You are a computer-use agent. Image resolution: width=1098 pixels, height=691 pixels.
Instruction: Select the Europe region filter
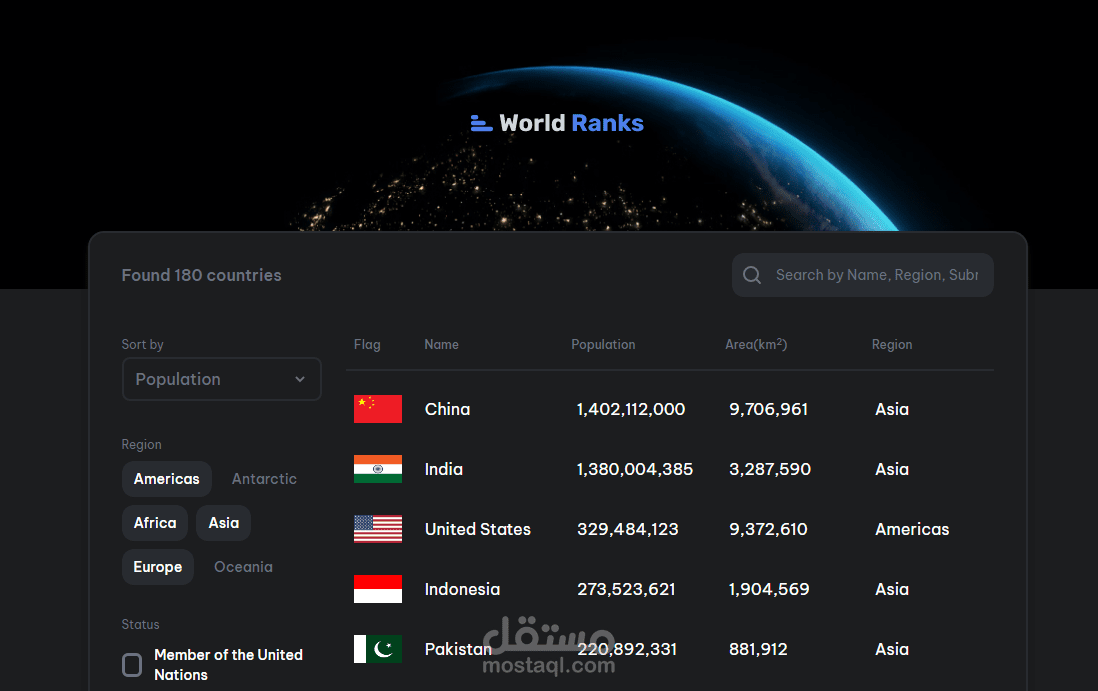coord(157,566)
